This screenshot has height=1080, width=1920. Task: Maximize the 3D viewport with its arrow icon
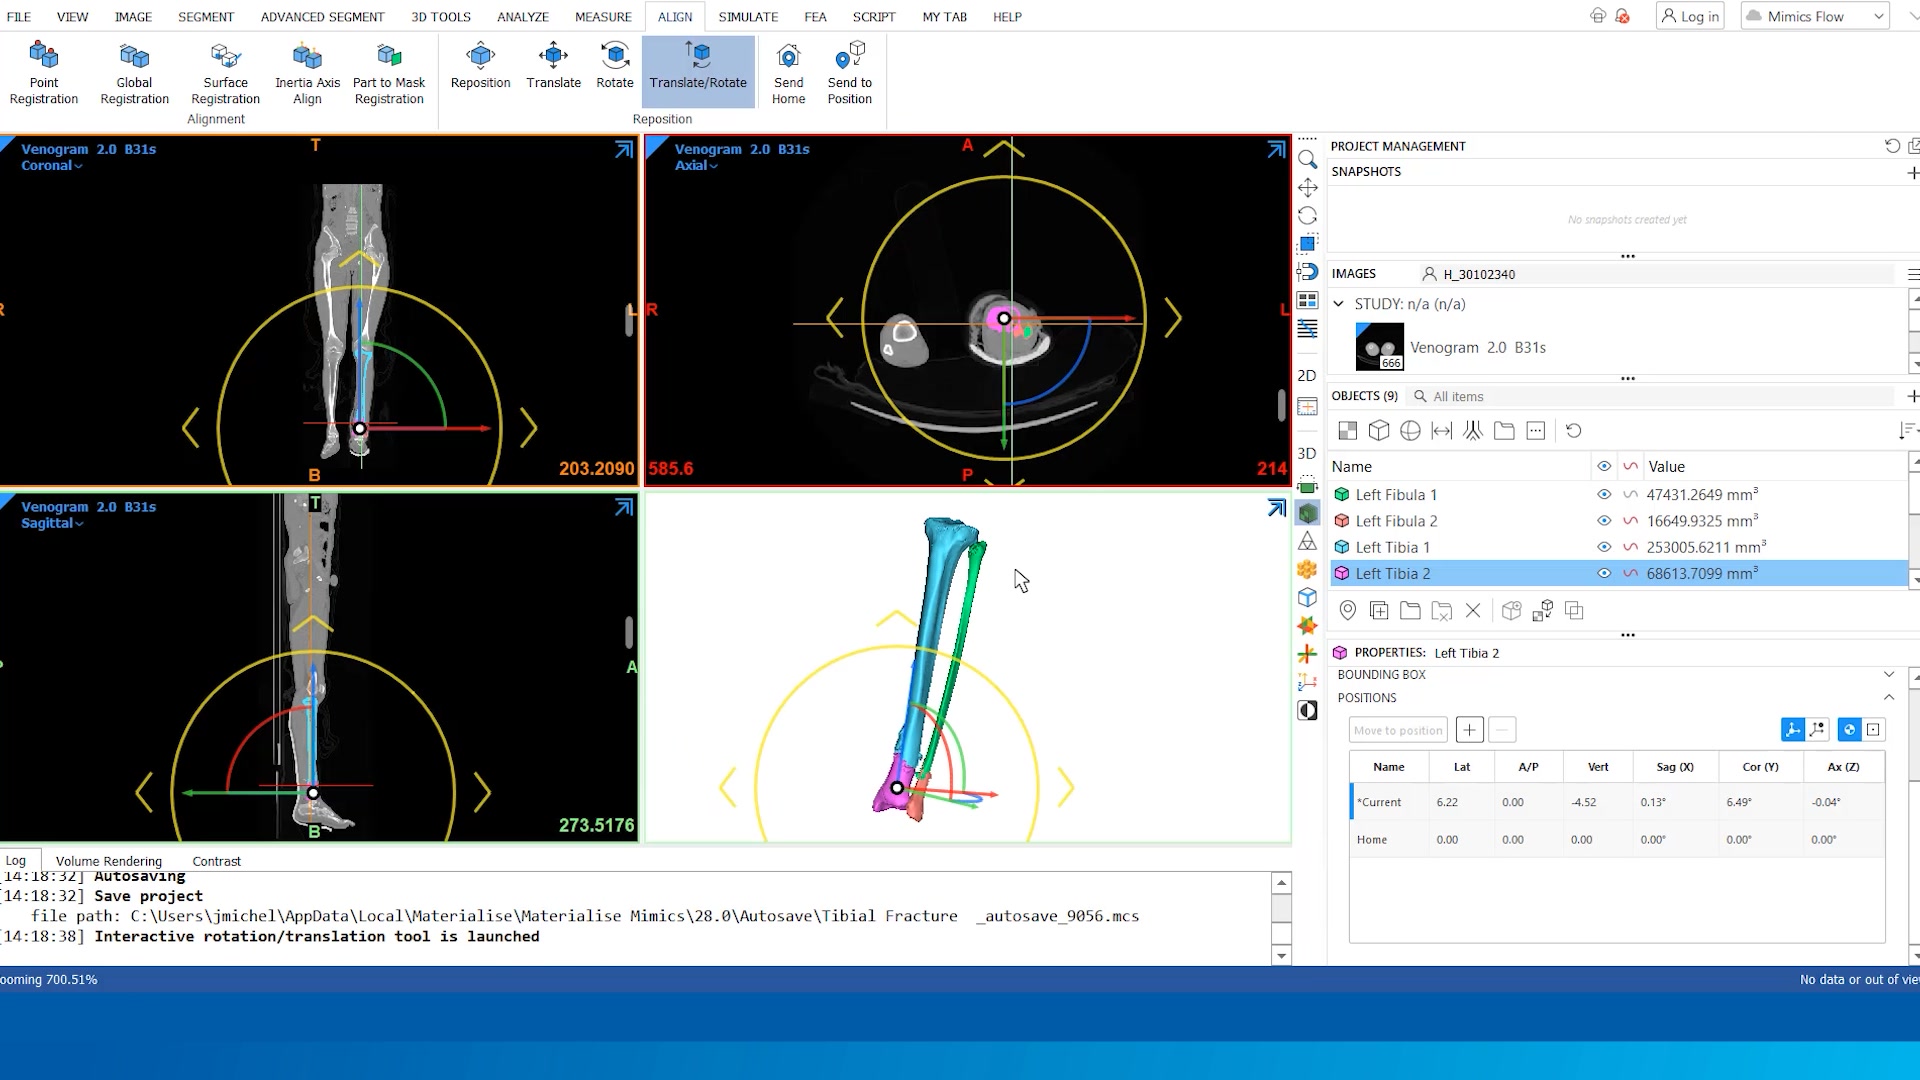(1276, 508)
